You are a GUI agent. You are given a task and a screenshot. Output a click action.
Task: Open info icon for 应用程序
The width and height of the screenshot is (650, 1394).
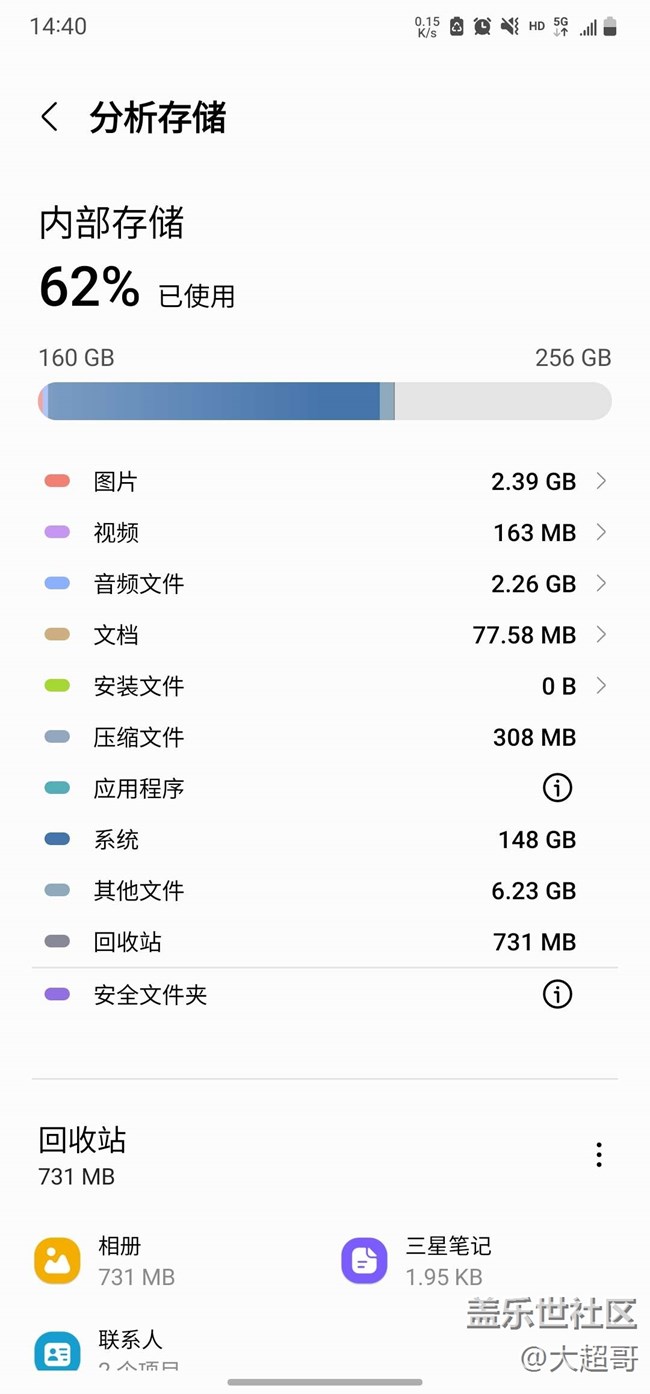coord(557,788)
